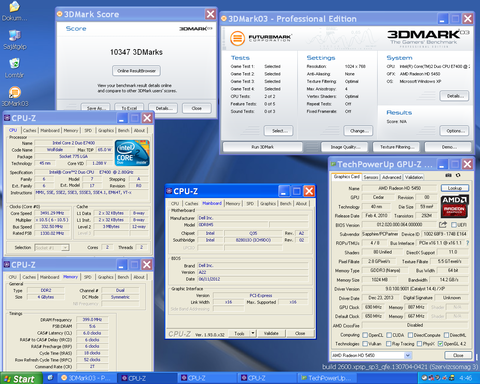Click the Run 3DMark button

(262, 147)
